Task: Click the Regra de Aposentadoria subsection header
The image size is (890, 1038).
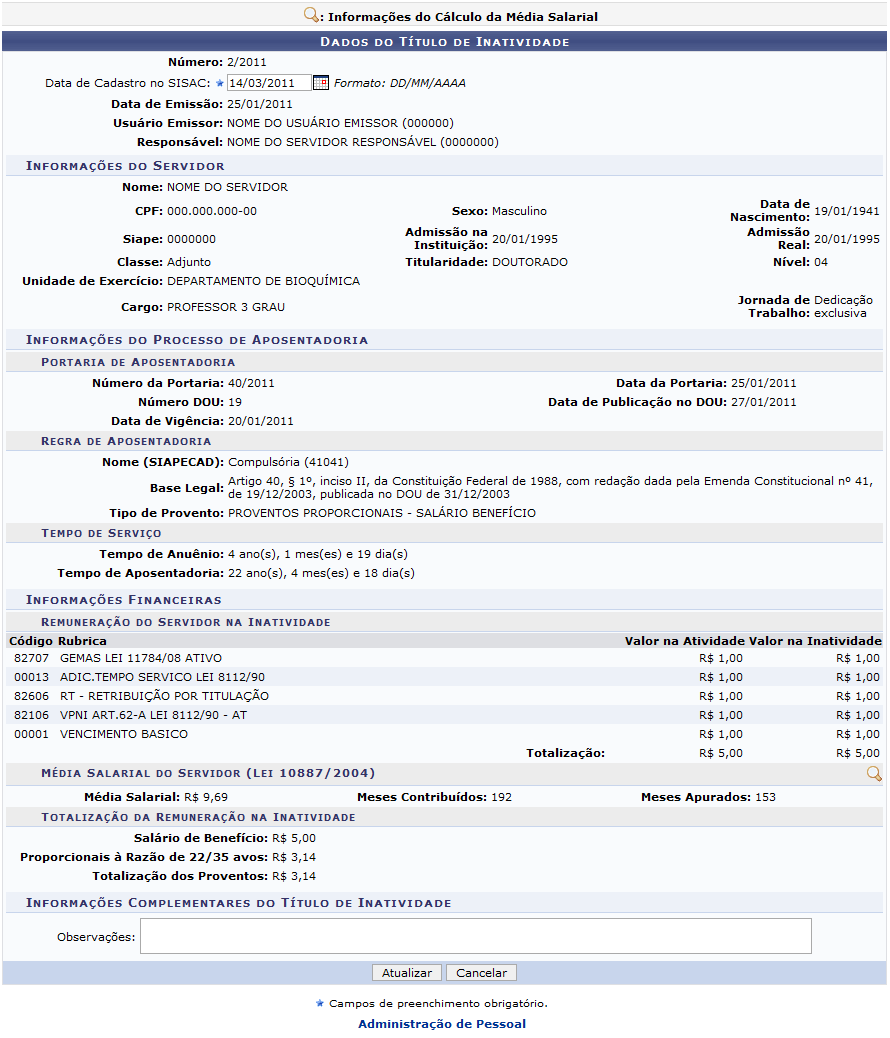Action: point(126,440)
